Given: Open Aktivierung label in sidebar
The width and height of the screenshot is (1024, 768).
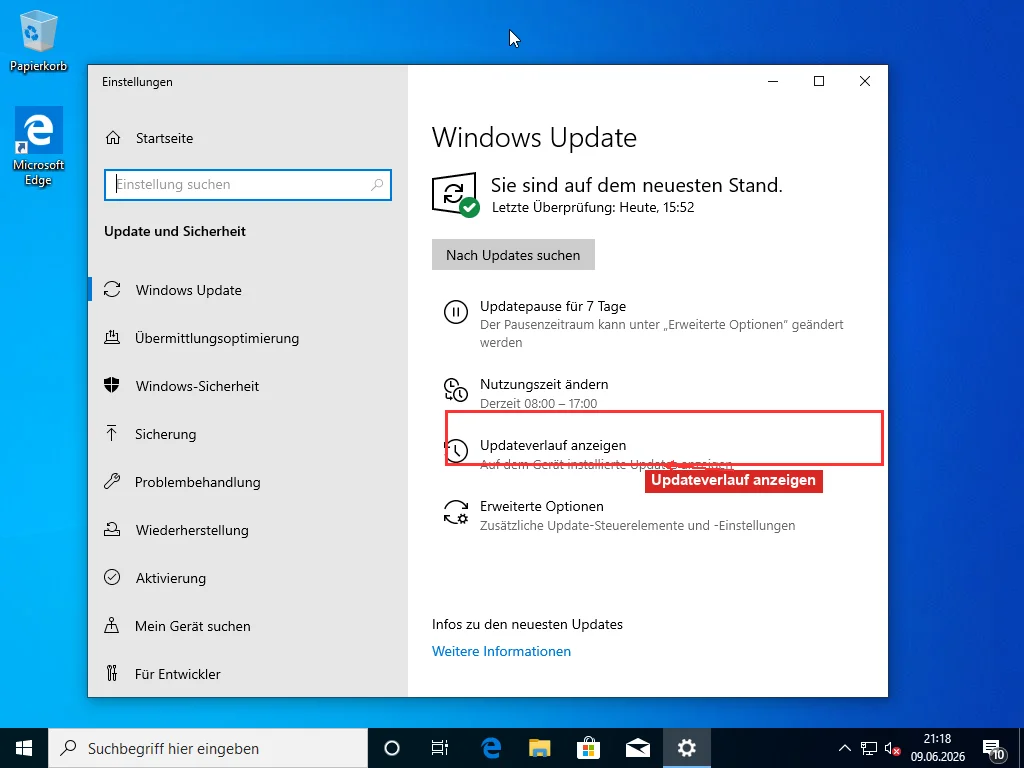Looking at the screenshot, I should [170, 578].
